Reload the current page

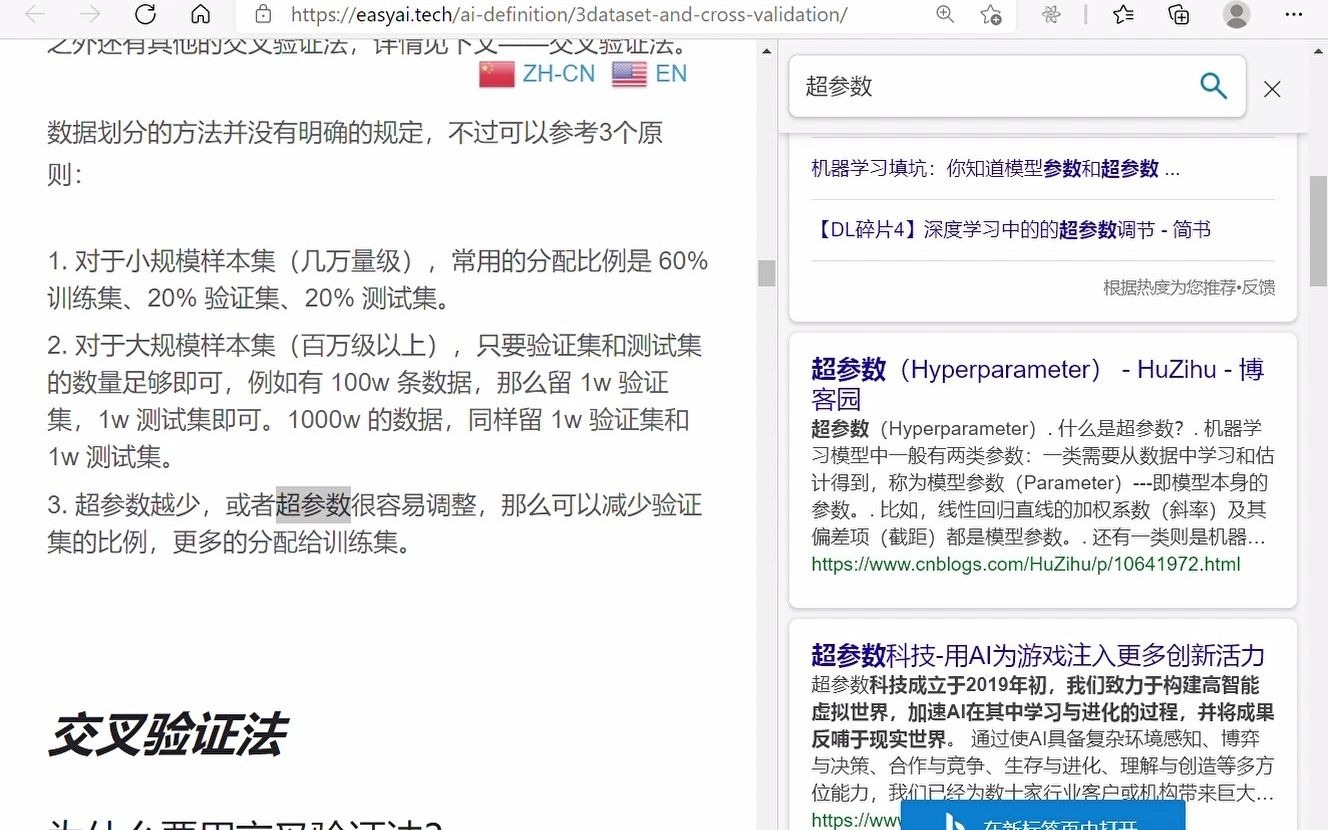(x=145, y=14)
